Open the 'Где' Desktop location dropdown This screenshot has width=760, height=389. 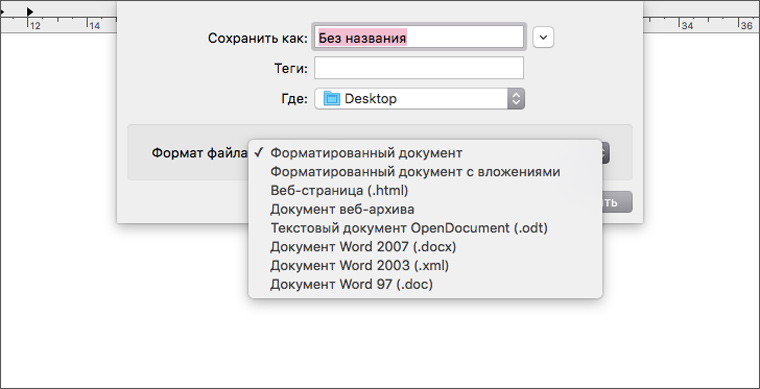(419, 99)
